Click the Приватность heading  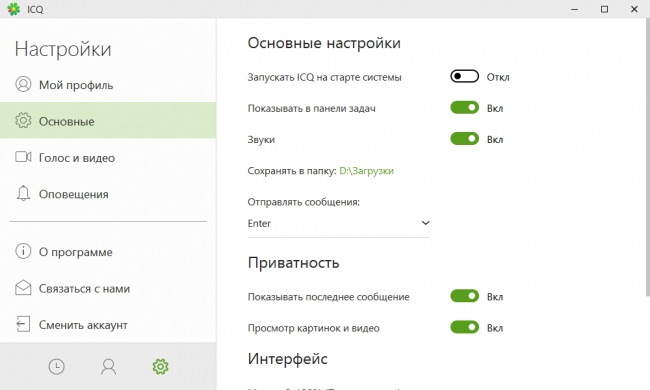tap(293, 263)
